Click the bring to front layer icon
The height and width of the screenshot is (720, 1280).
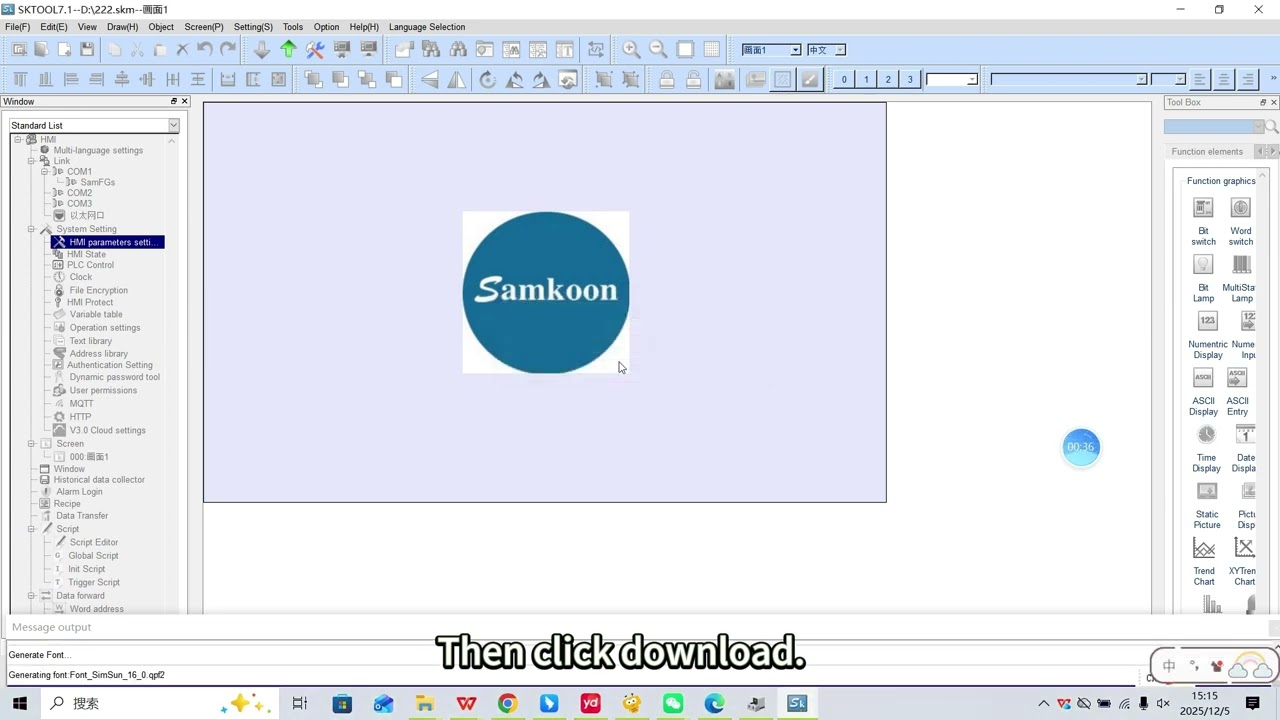[313, 79]
